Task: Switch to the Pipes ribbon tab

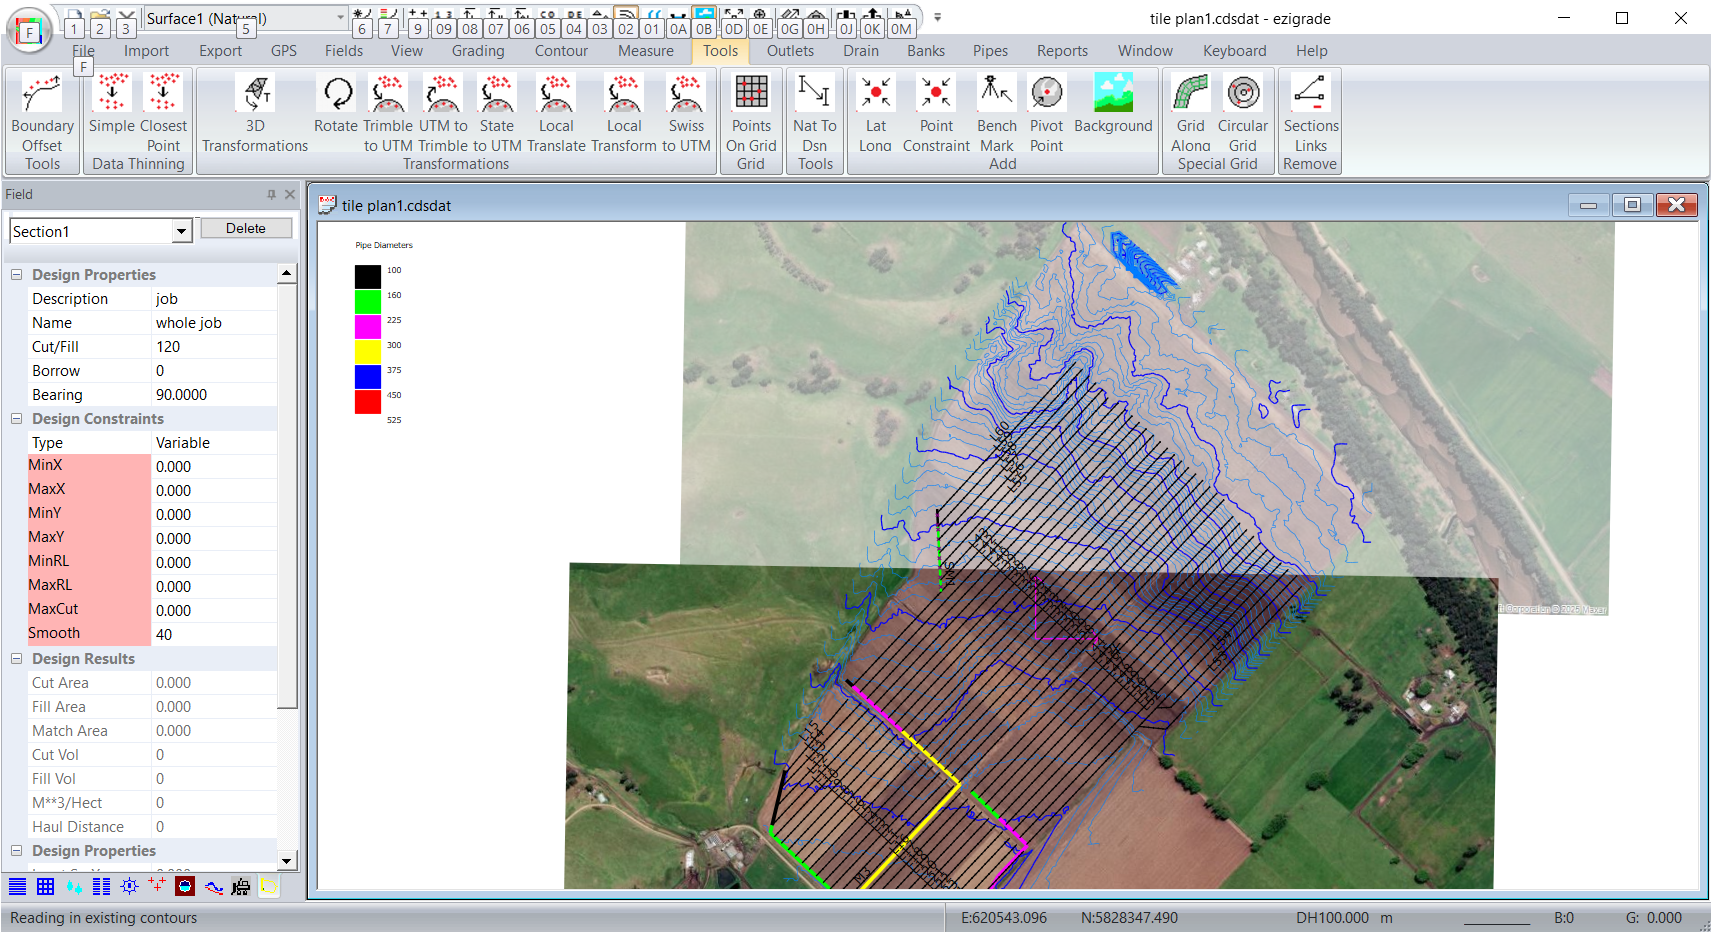Action: [990, 51]
